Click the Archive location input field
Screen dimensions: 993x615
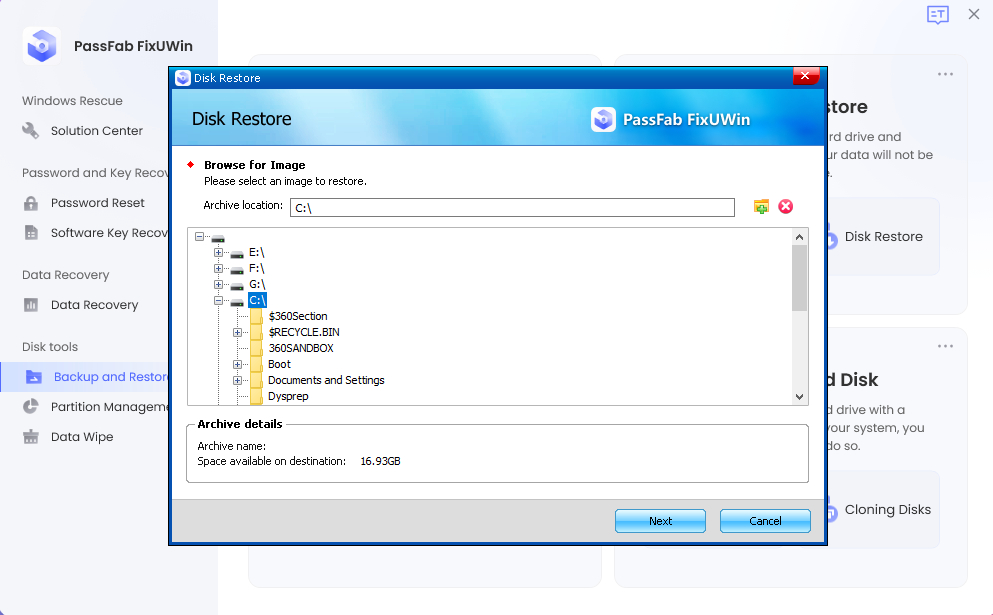tap(512, 208)
